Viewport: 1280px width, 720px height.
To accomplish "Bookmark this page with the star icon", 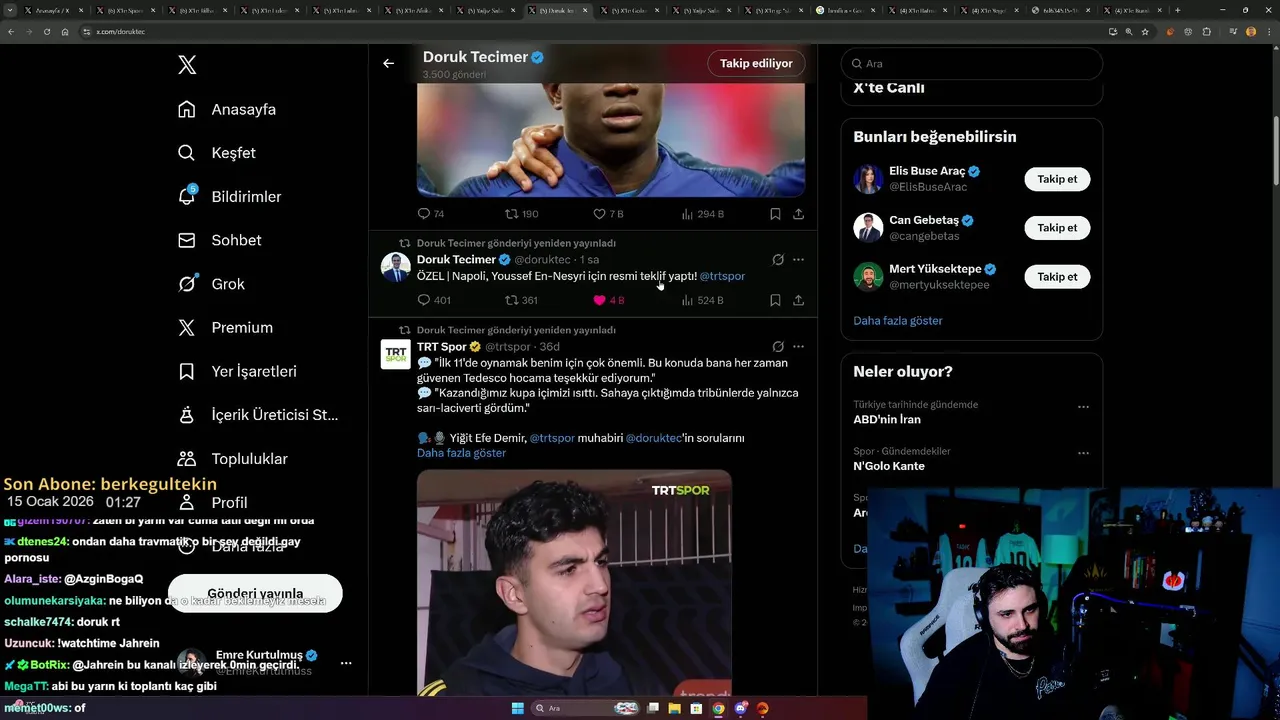I will [x=1145, y=32].
